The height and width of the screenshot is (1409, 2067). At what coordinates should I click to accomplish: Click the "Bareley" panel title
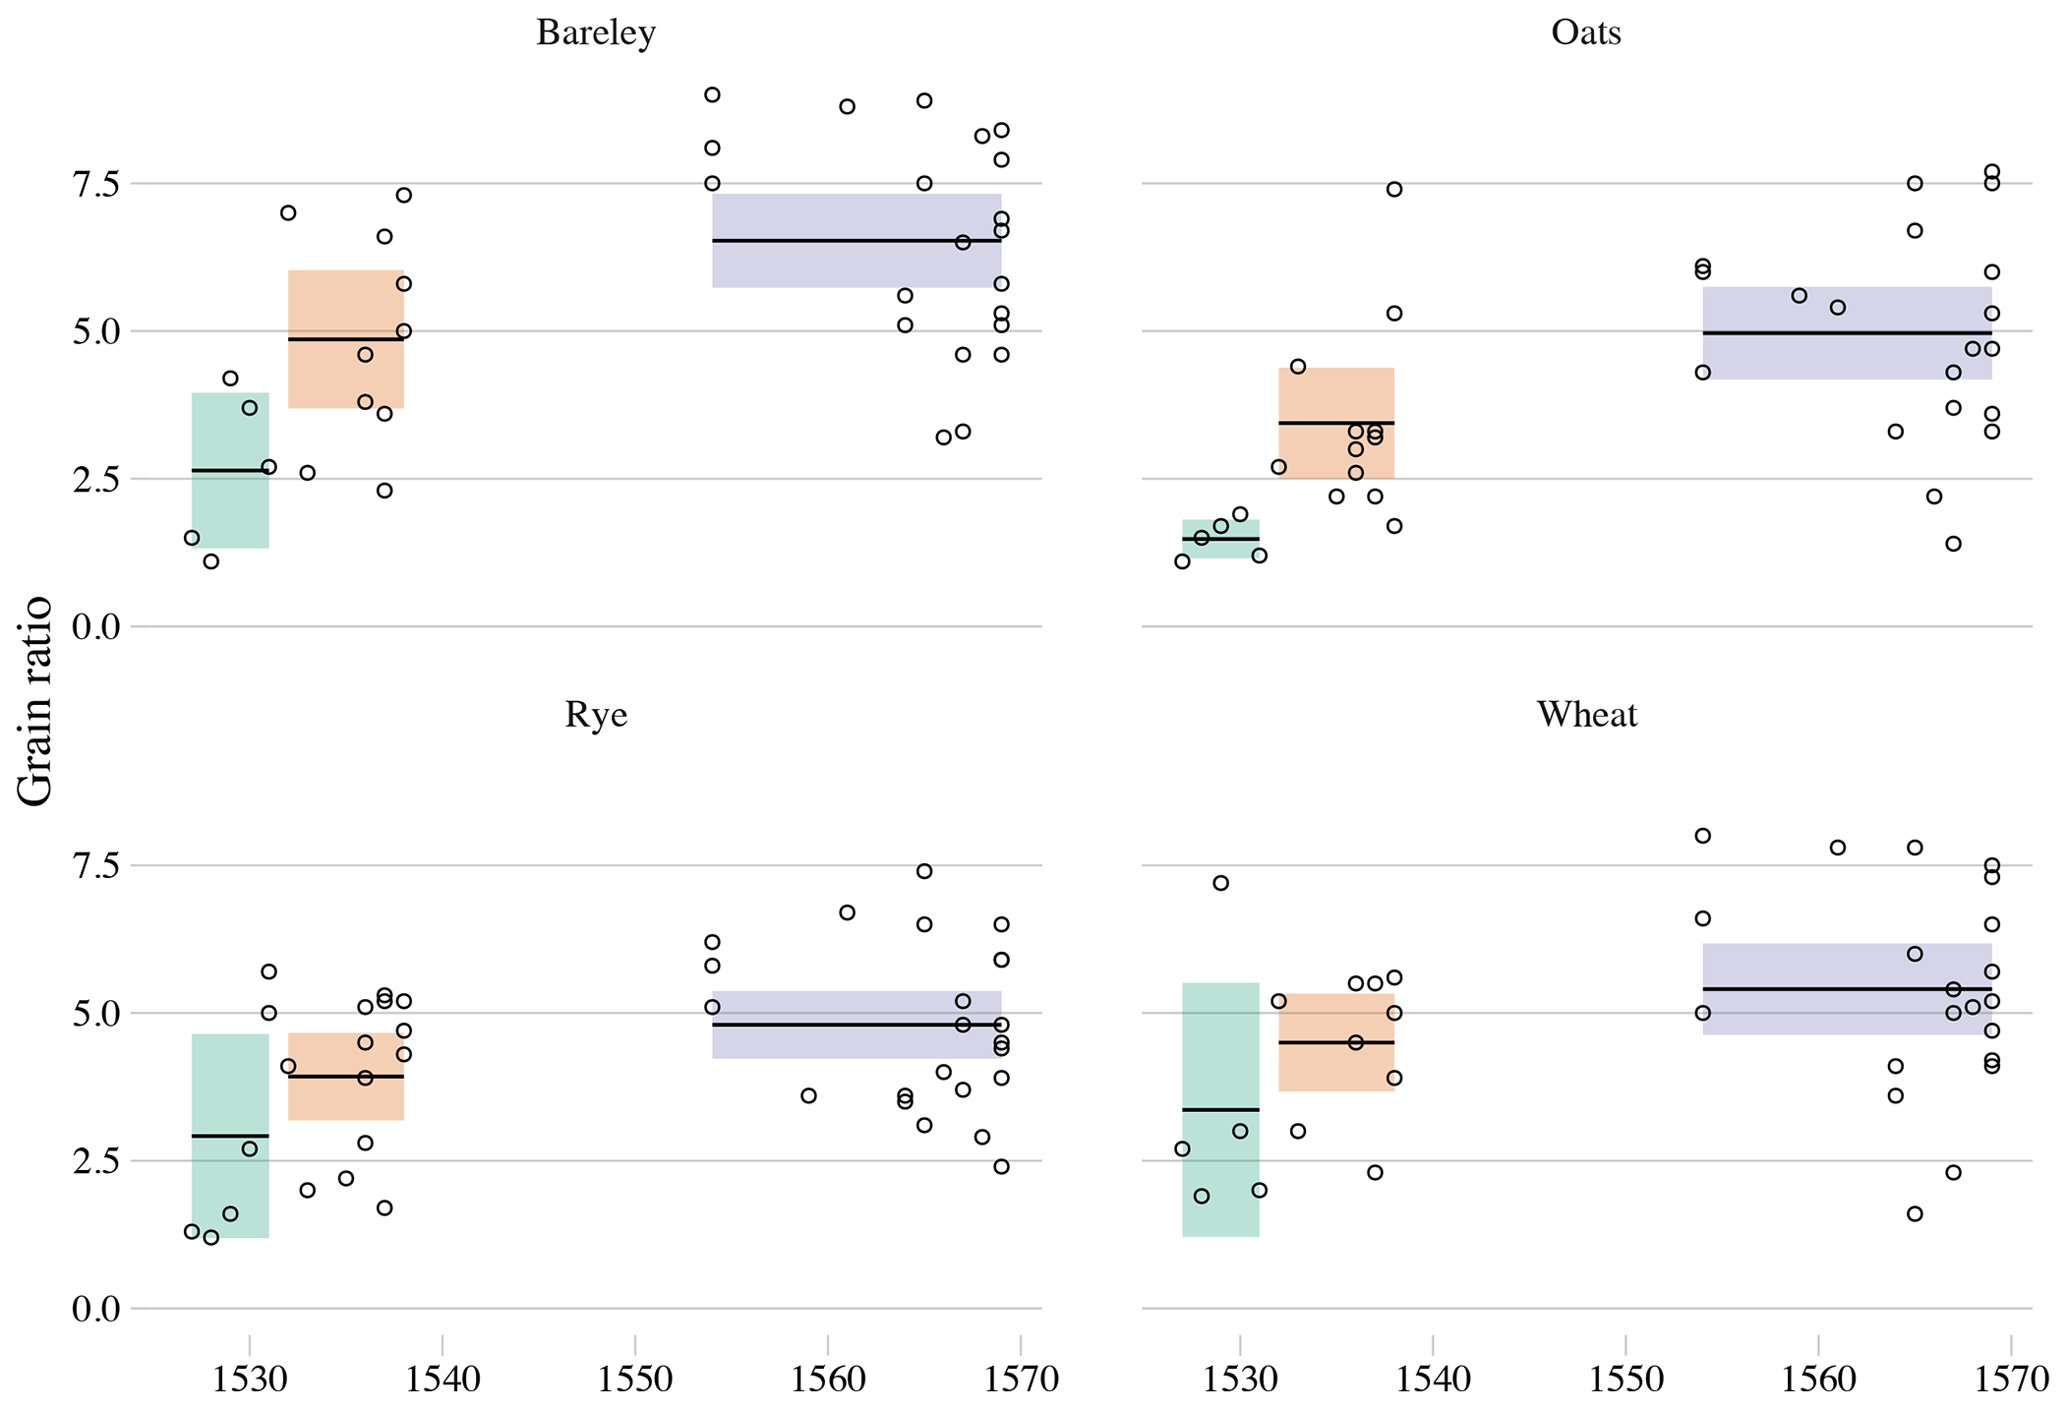596,33
